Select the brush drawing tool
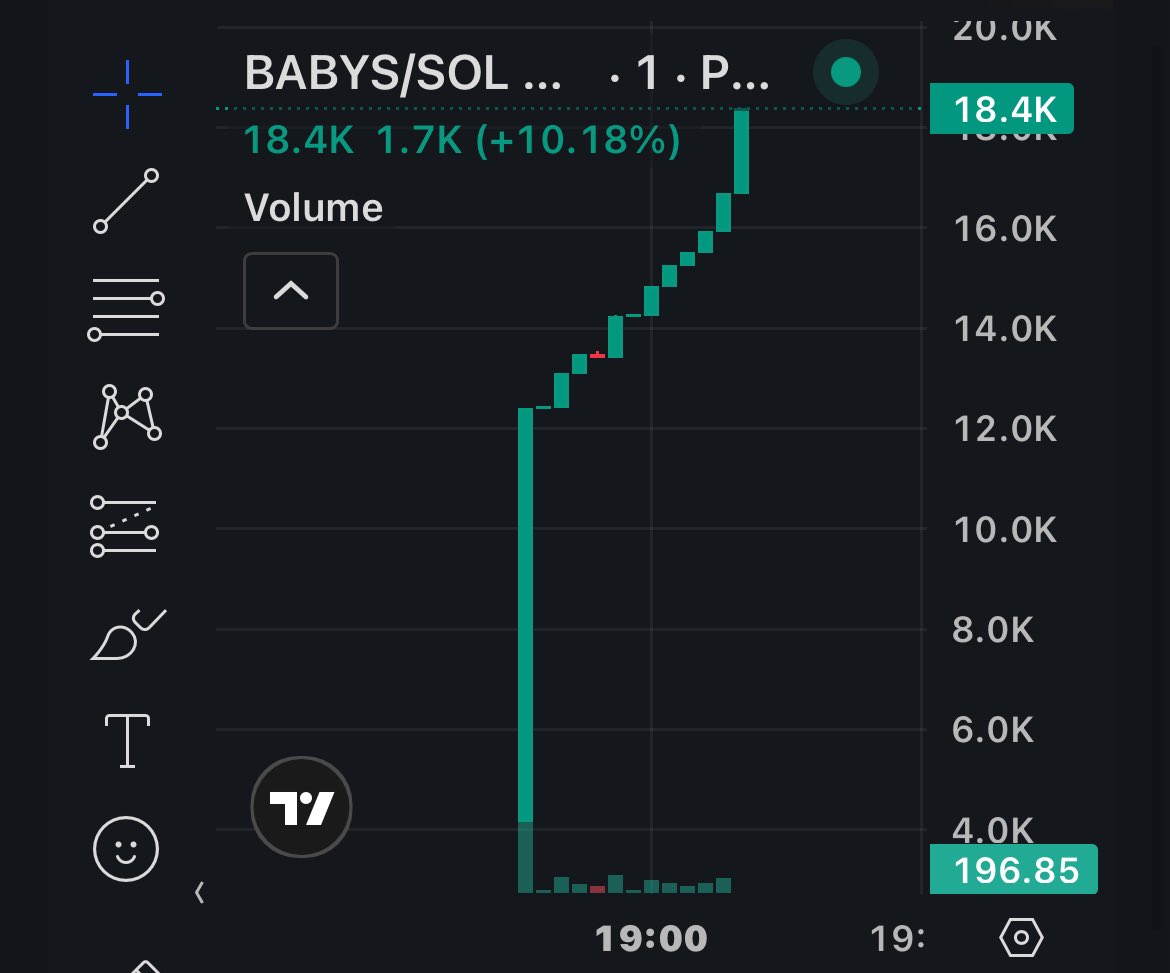Viewport: 1170px width, 973px height. (x=128, y=634)
